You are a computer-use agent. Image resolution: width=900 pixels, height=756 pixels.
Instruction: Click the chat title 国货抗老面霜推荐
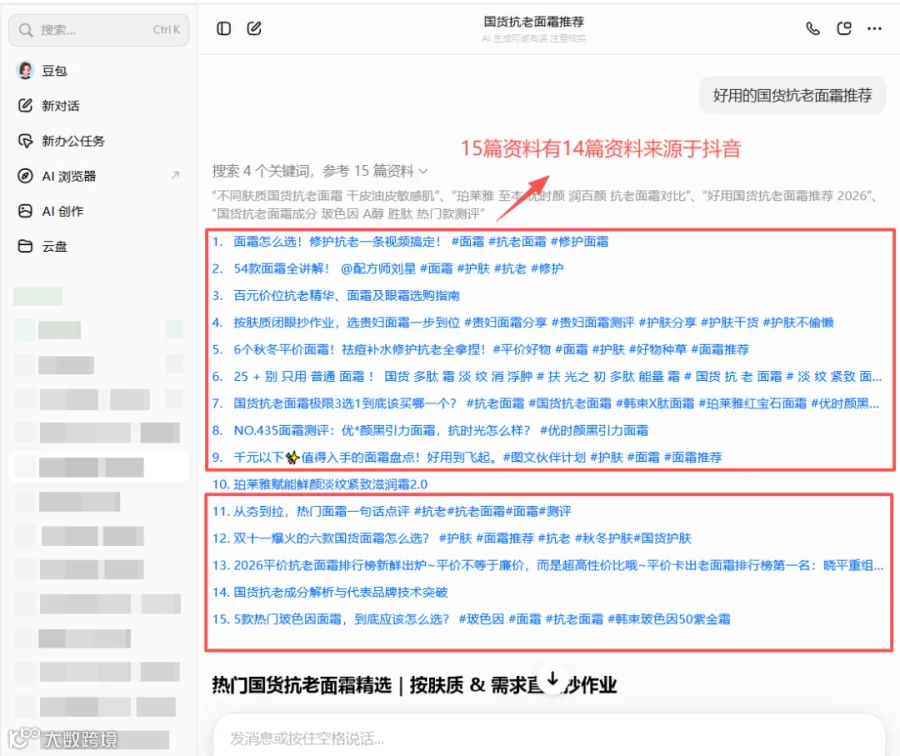pos(534,22)
